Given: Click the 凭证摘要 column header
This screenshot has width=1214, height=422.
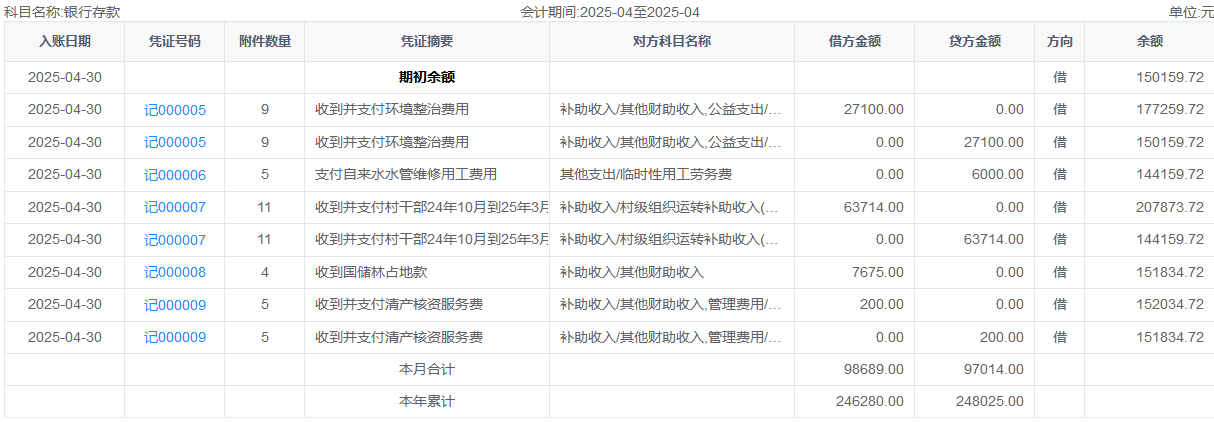Looking at the screenshot, I should (427, 42).
